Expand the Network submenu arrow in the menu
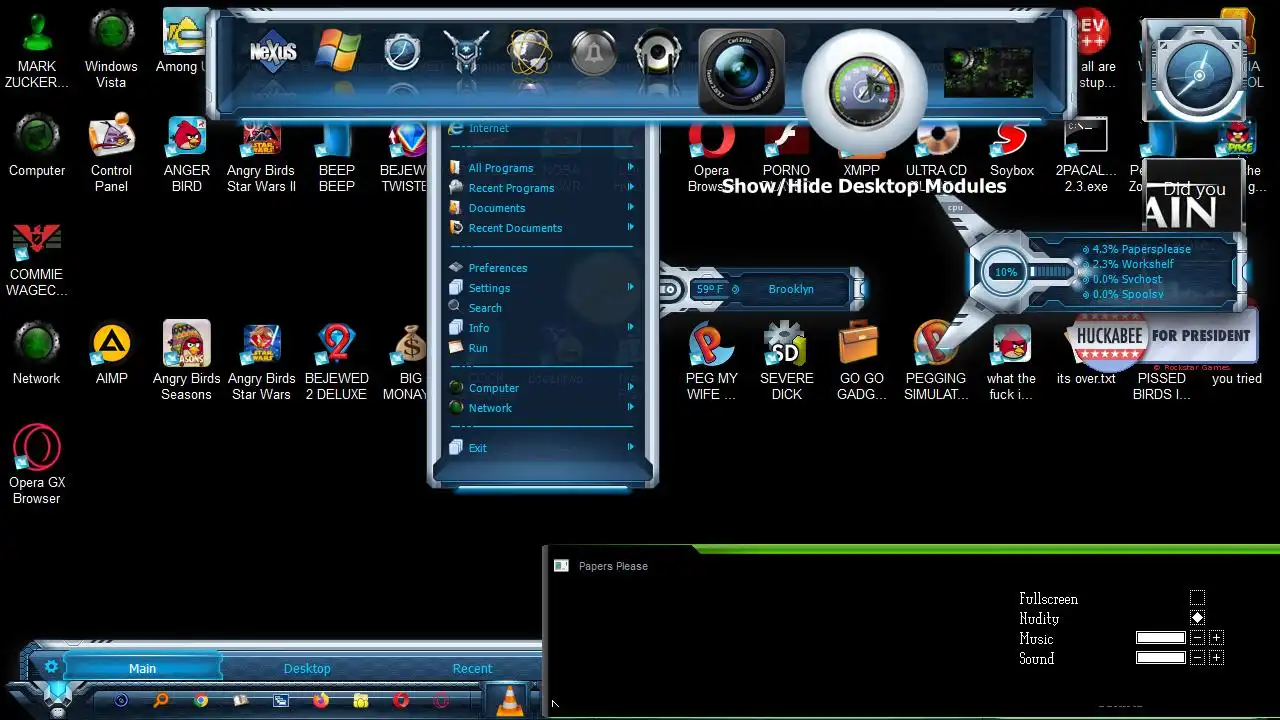 point(631,407)
